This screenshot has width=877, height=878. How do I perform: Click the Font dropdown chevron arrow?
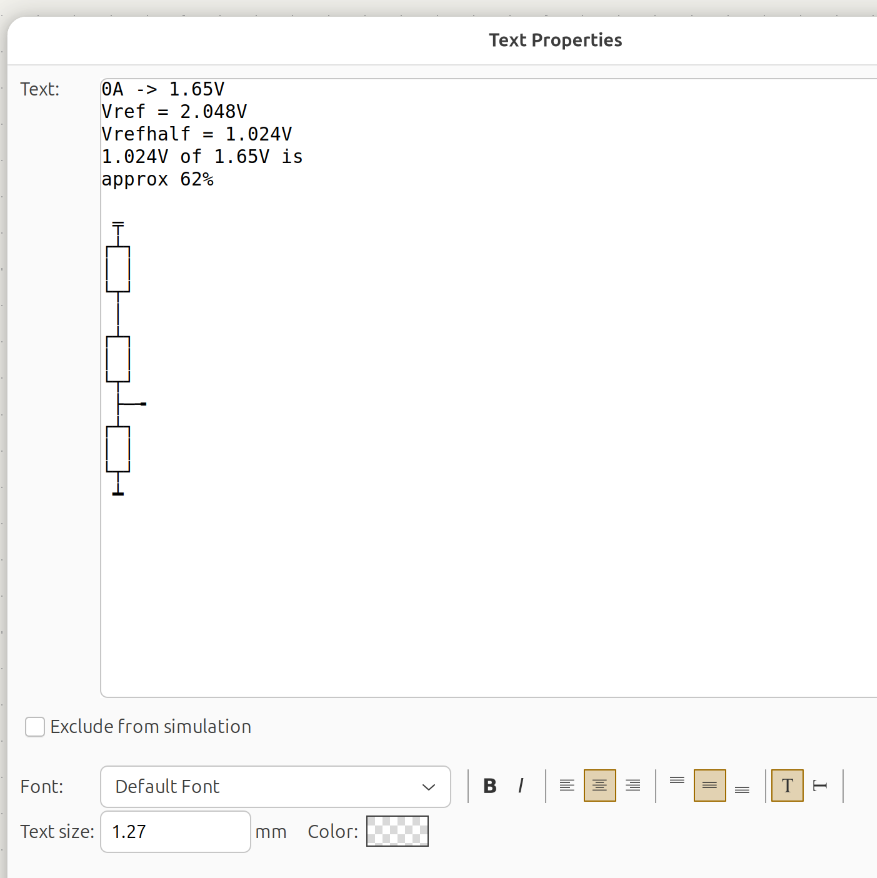click(429, 787)
